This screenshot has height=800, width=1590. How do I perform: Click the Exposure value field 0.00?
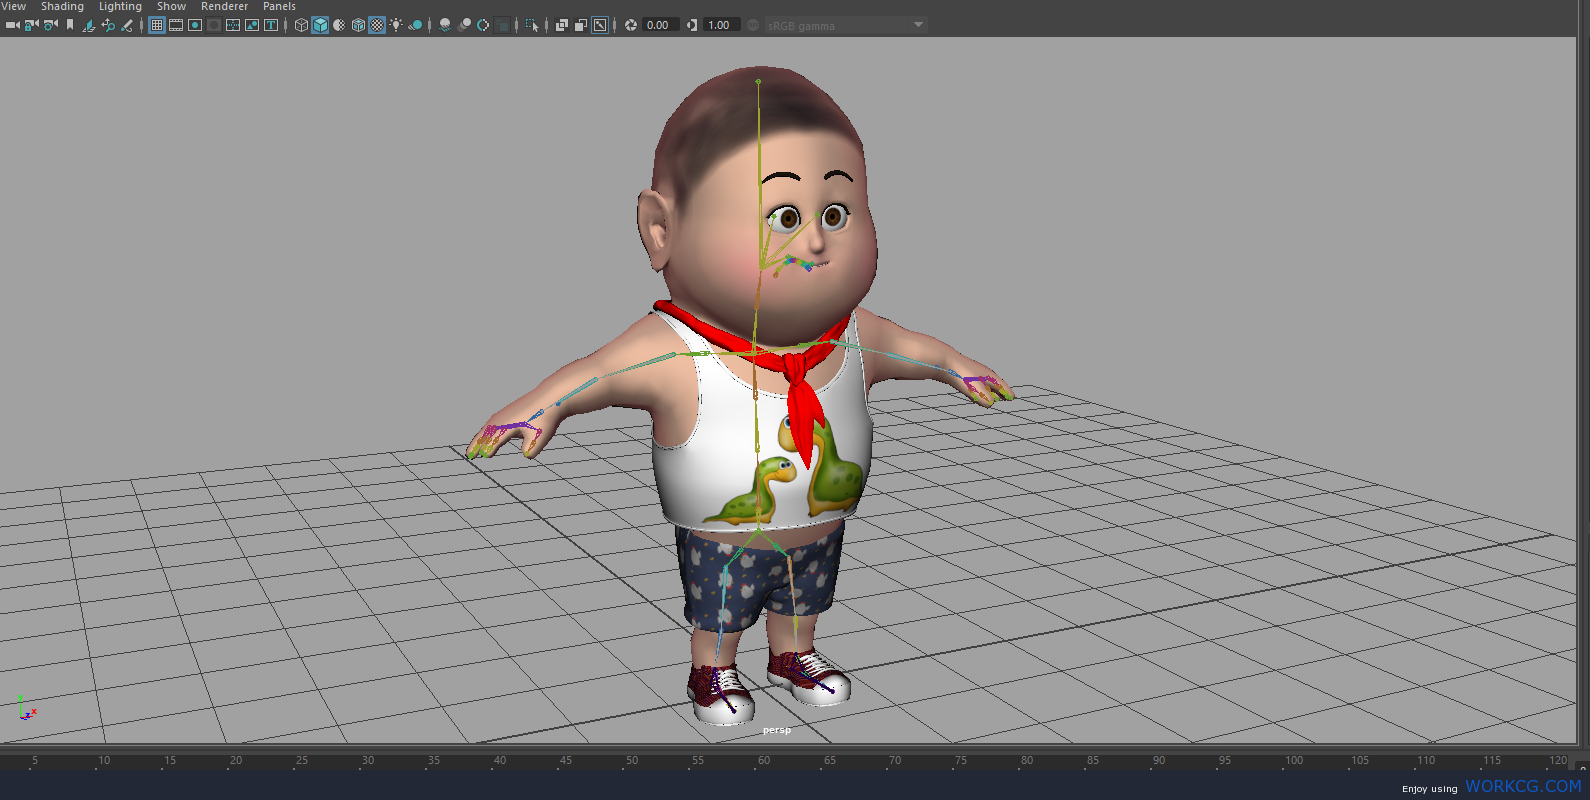click(661, 25)
